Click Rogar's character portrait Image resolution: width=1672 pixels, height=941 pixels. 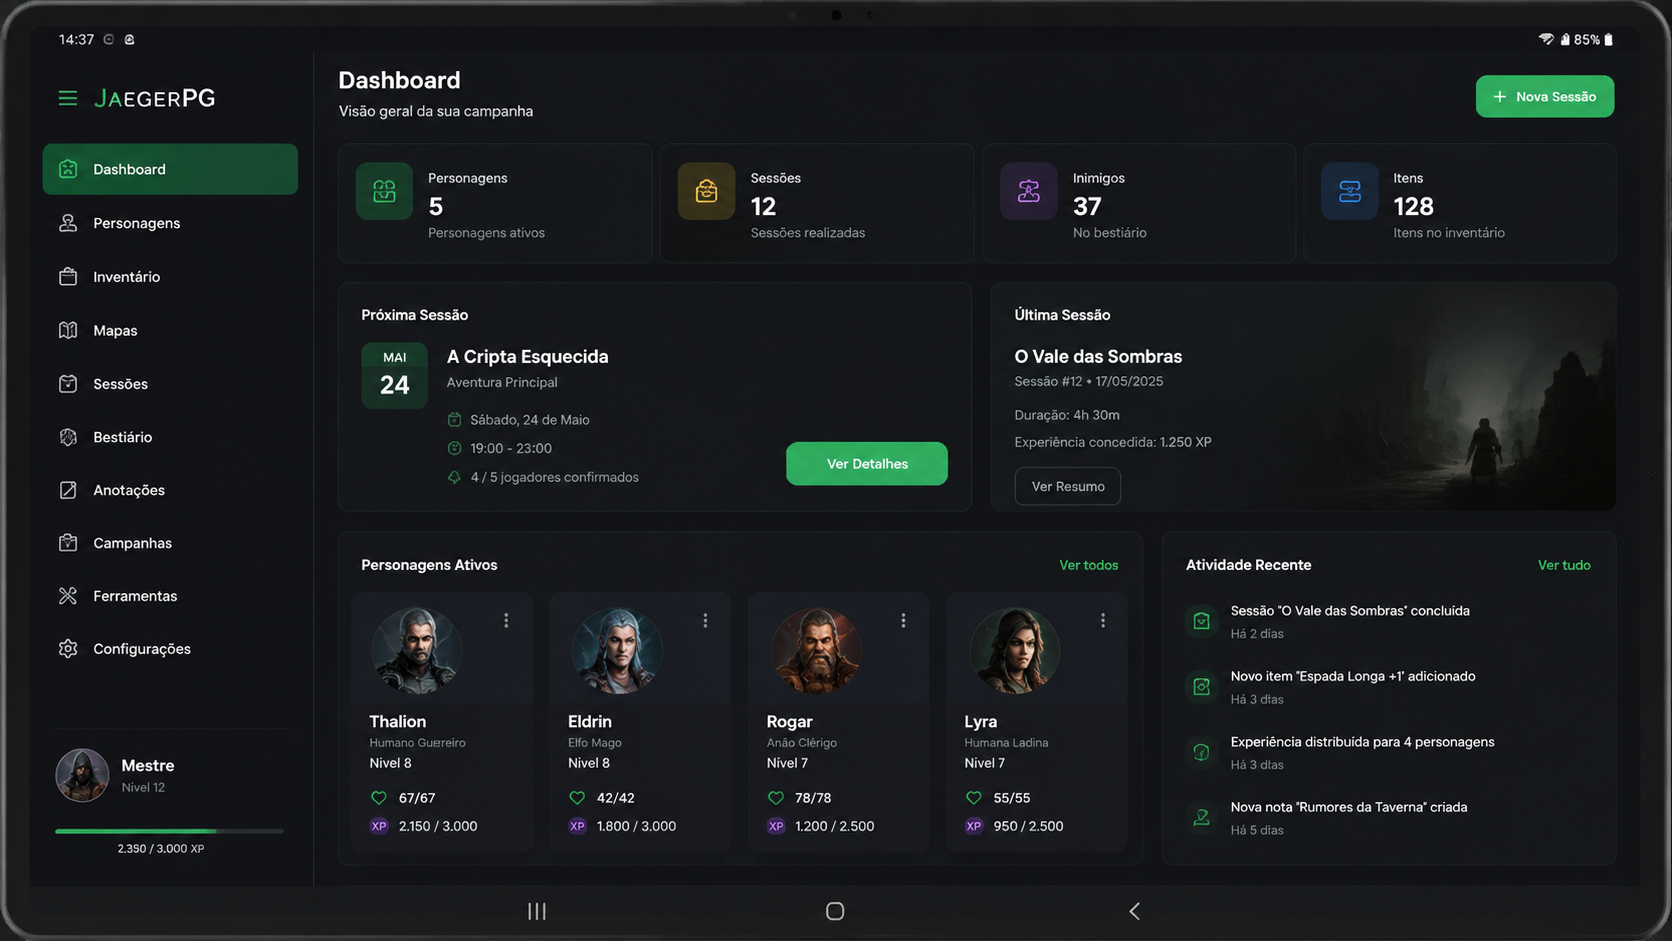(815, 651)
